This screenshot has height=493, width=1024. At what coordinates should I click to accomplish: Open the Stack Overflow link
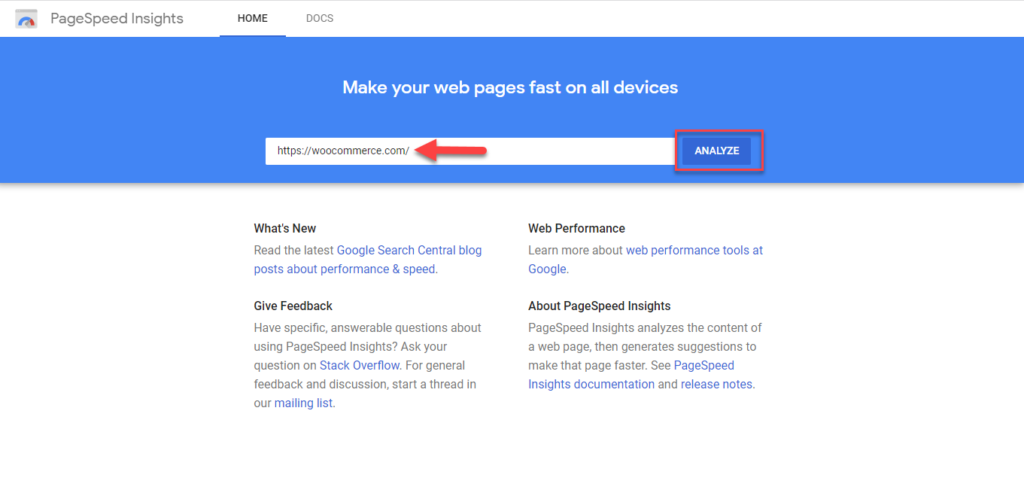pyautogui.click(x=359, y=365)
